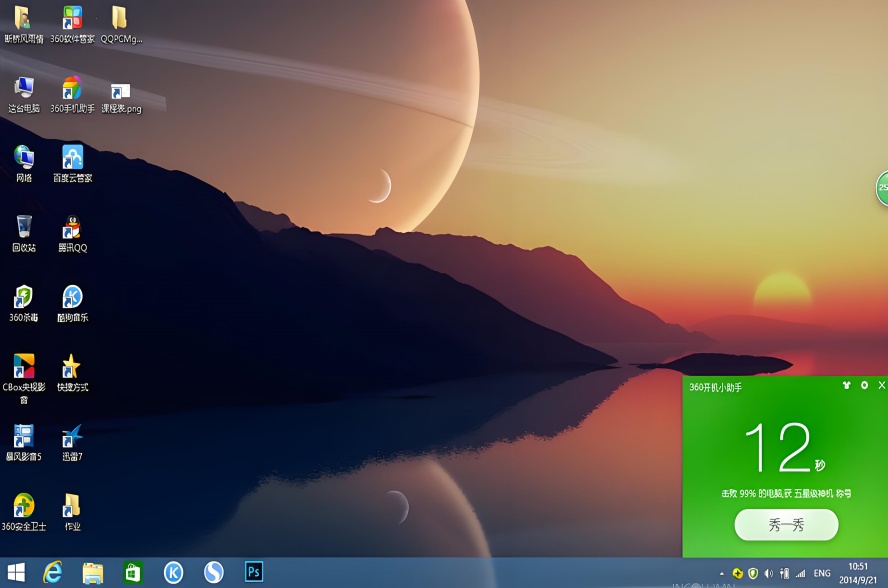Click the 360开机小助手 title text

click(715, 387)
